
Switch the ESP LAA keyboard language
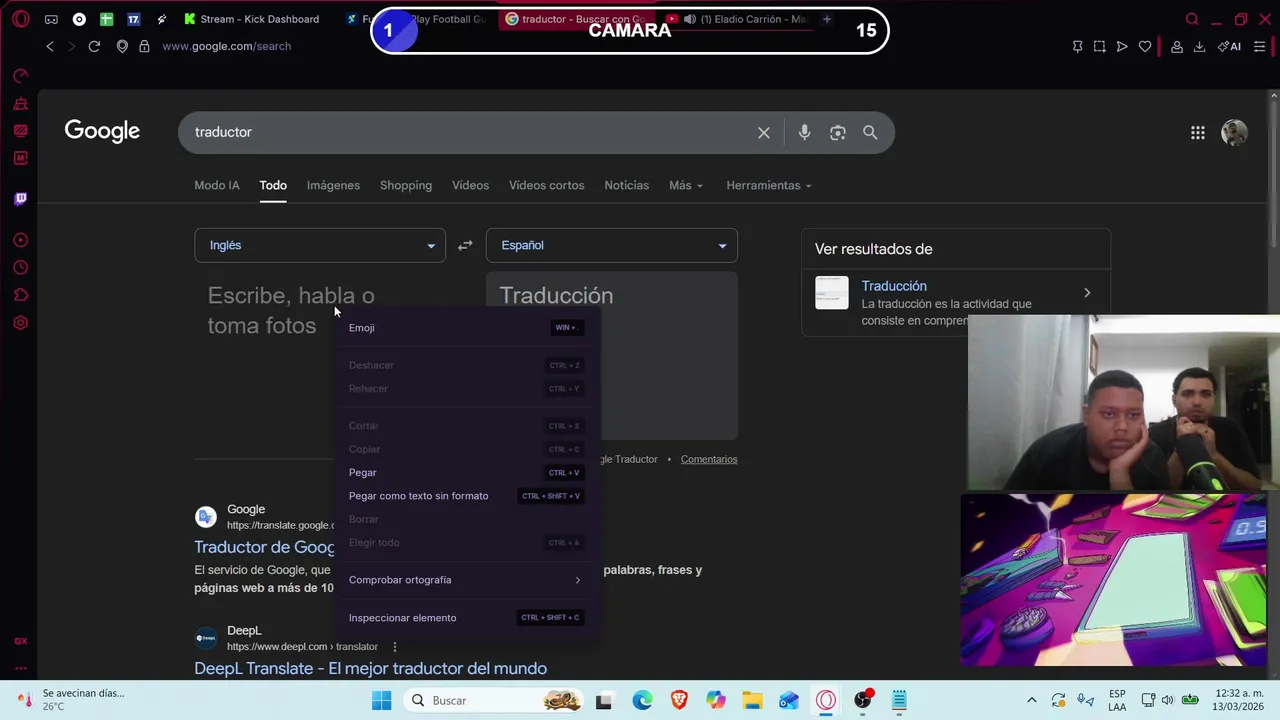[1117, 700]
